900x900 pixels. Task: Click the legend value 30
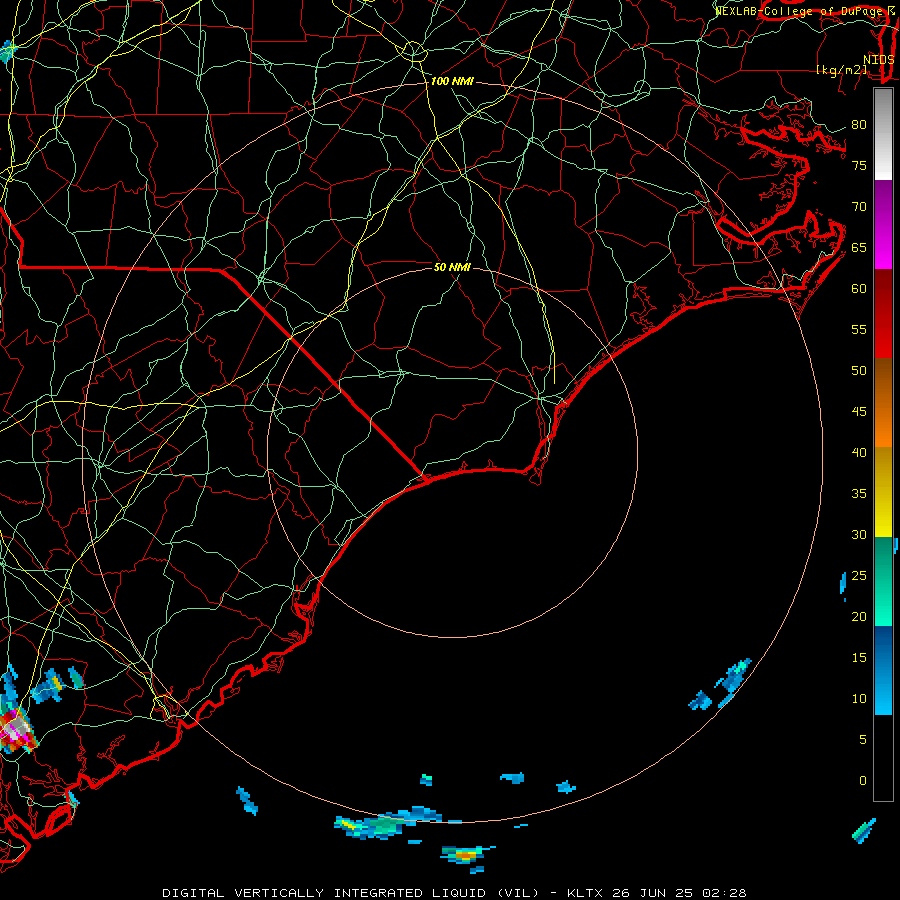point(859,535)
